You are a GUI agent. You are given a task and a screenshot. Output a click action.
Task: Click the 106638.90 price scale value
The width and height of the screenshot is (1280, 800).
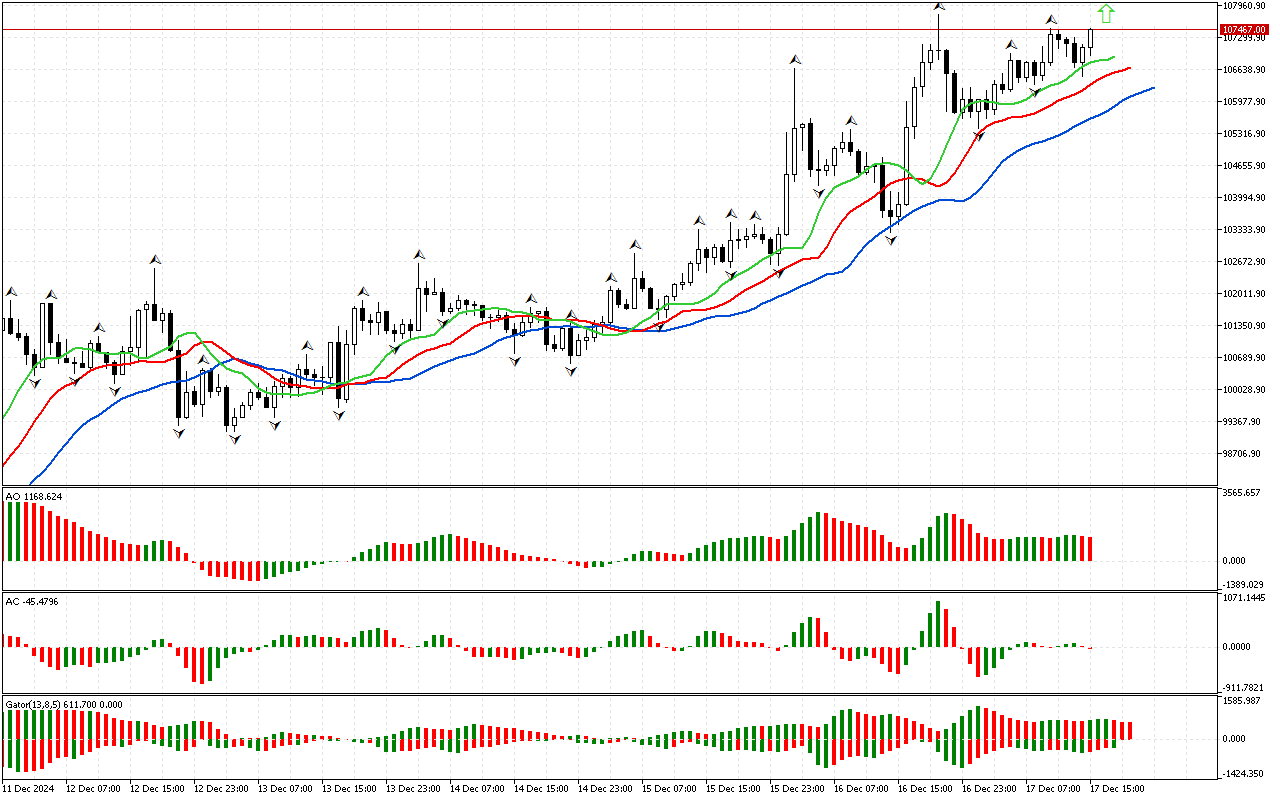[x=1245, y=70]
